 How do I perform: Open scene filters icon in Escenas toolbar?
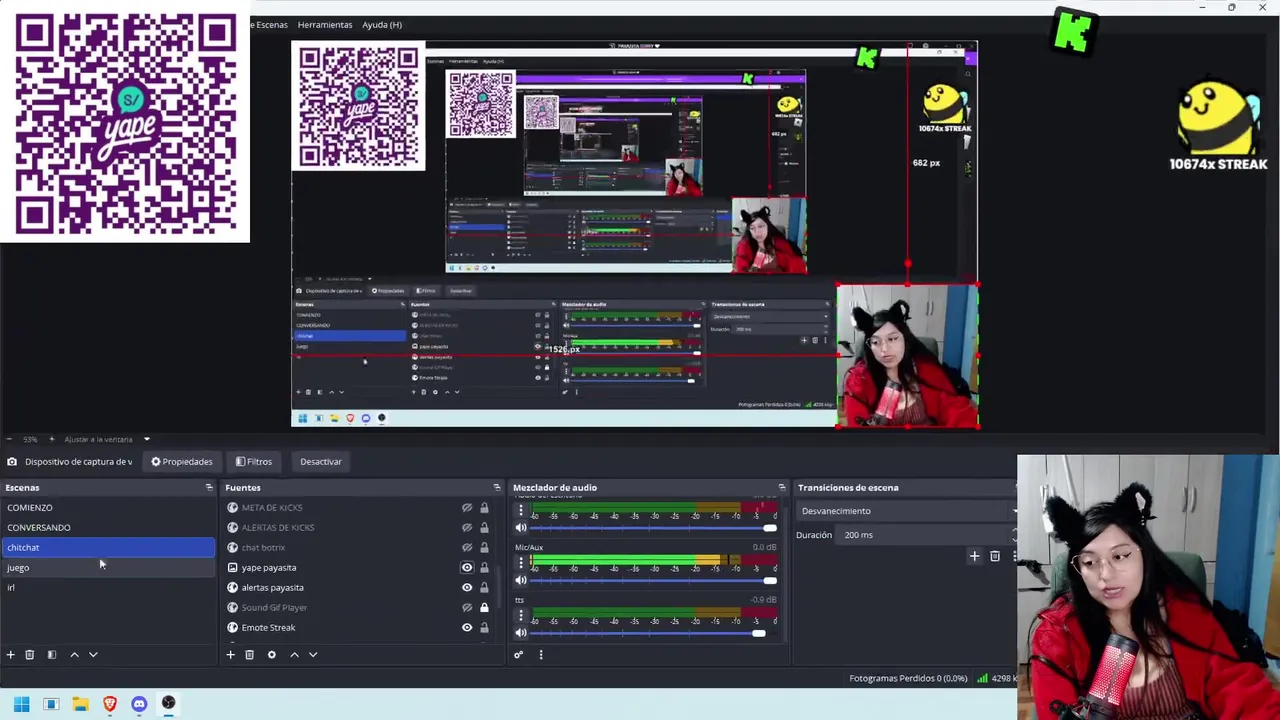tap(52, 654)
